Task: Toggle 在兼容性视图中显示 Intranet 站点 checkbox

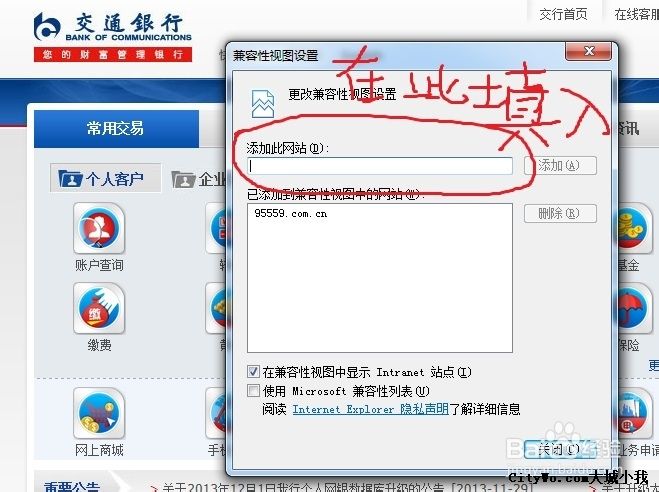Action: tap(253, 371)
